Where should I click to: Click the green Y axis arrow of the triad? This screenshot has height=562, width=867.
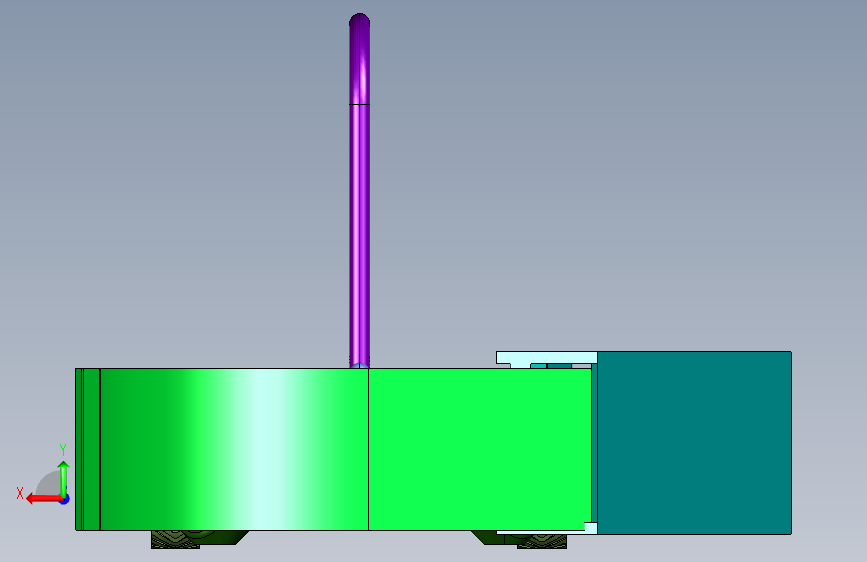coord(64,479)
